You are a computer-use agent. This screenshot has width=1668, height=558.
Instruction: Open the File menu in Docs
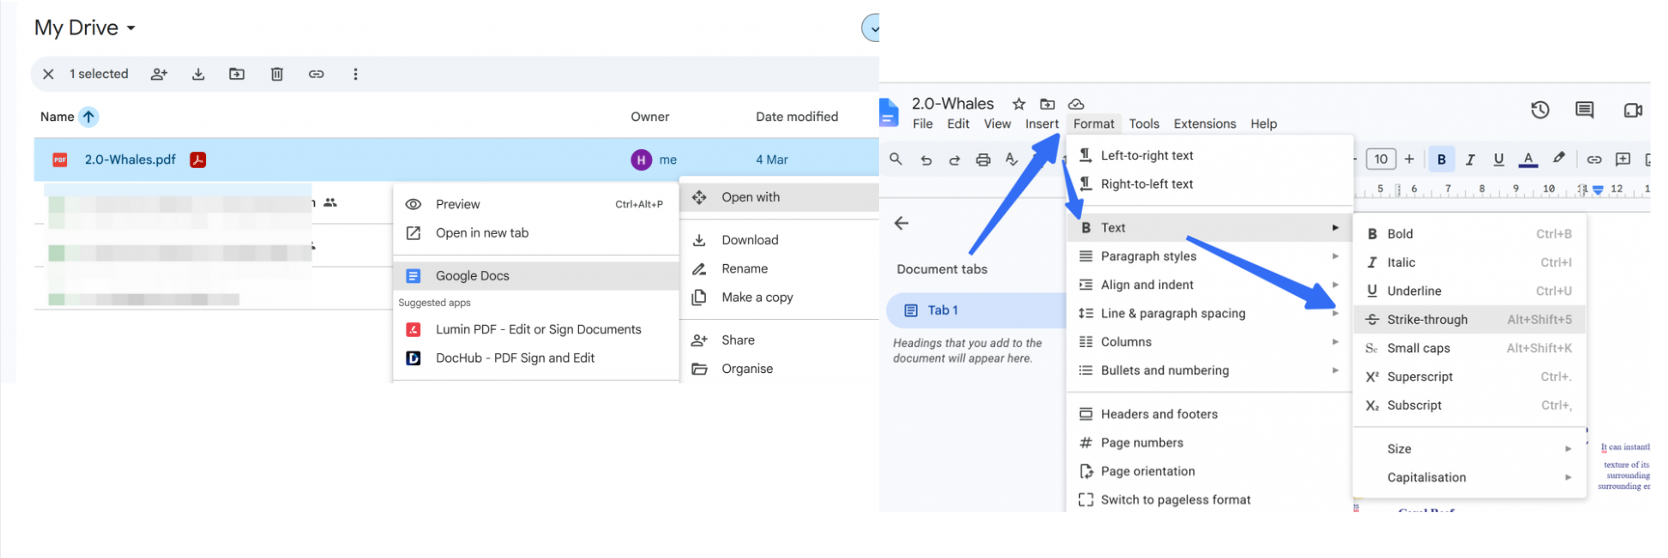[922, 124]
